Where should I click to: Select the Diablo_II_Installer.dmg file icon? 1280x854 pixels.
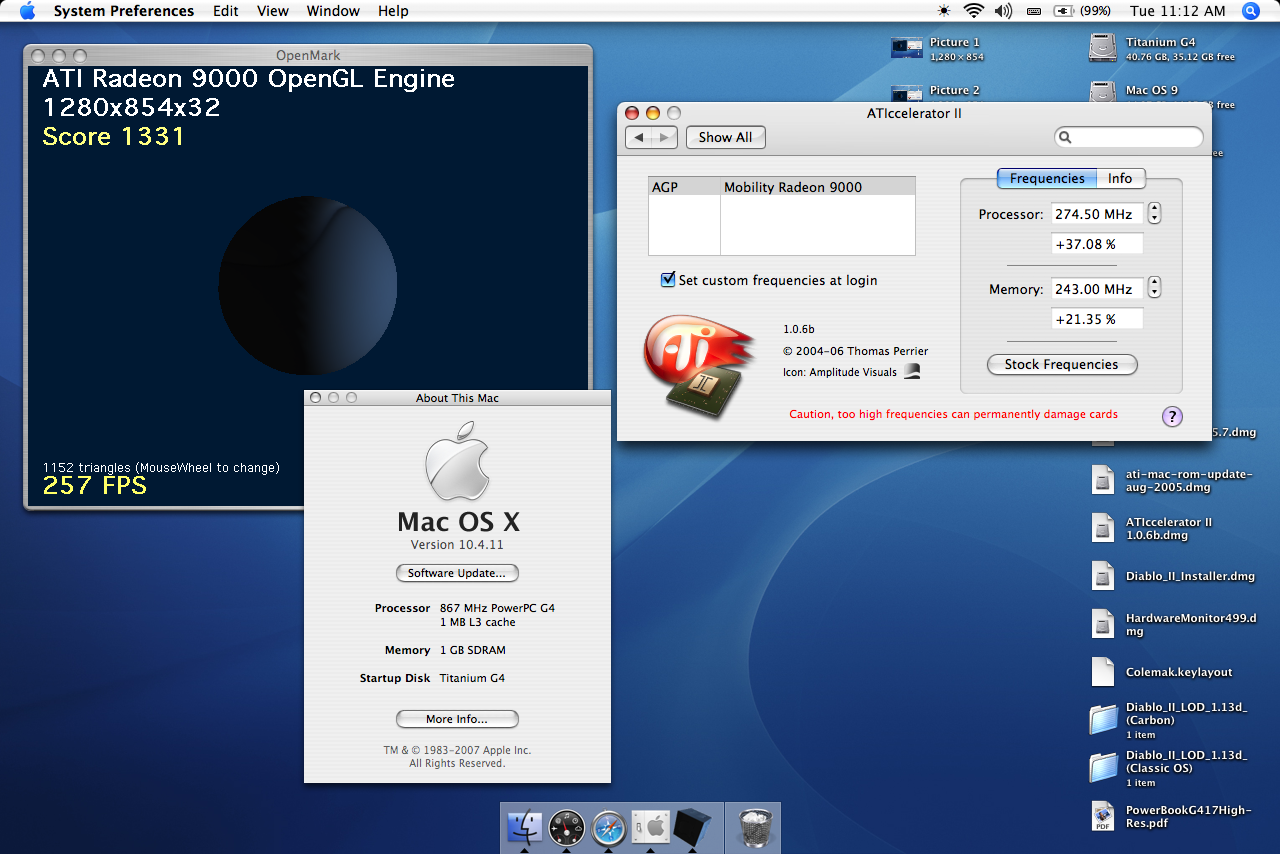coord(1102,576)
